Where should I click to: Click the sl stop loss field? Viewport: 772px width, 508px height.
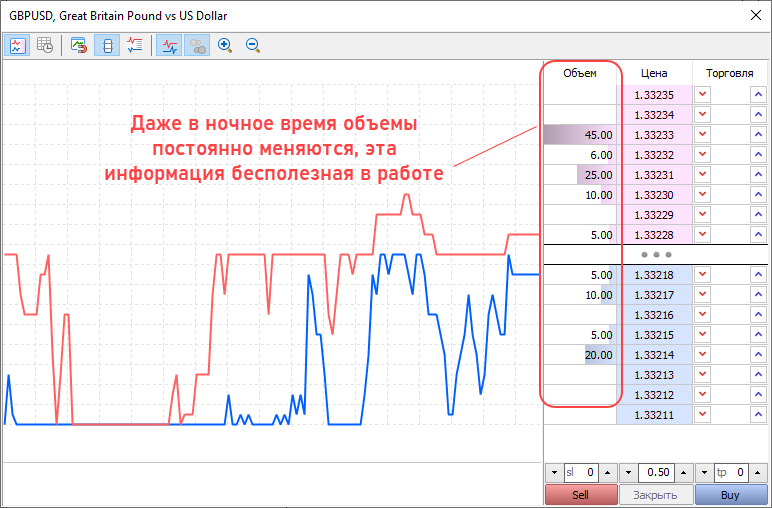(x=581, y=473)
